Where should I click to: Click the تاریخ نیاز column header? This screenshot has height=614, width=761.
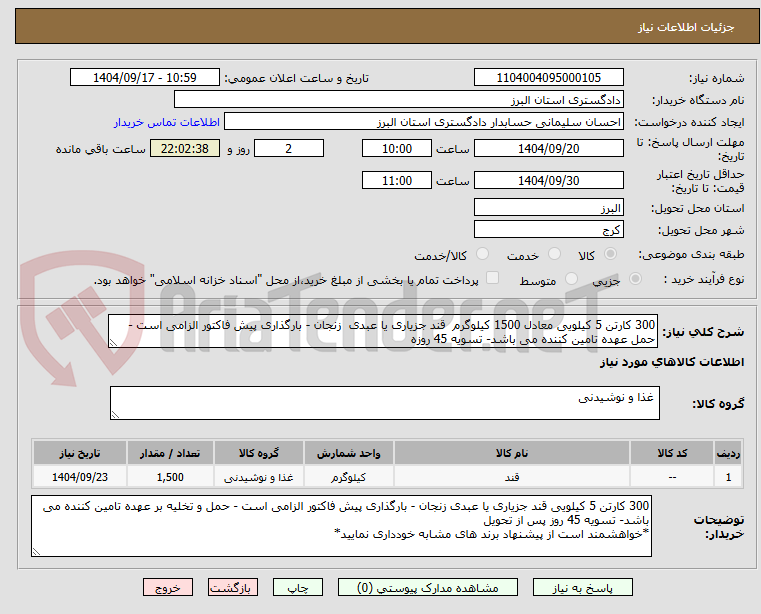tap(80, 453)
